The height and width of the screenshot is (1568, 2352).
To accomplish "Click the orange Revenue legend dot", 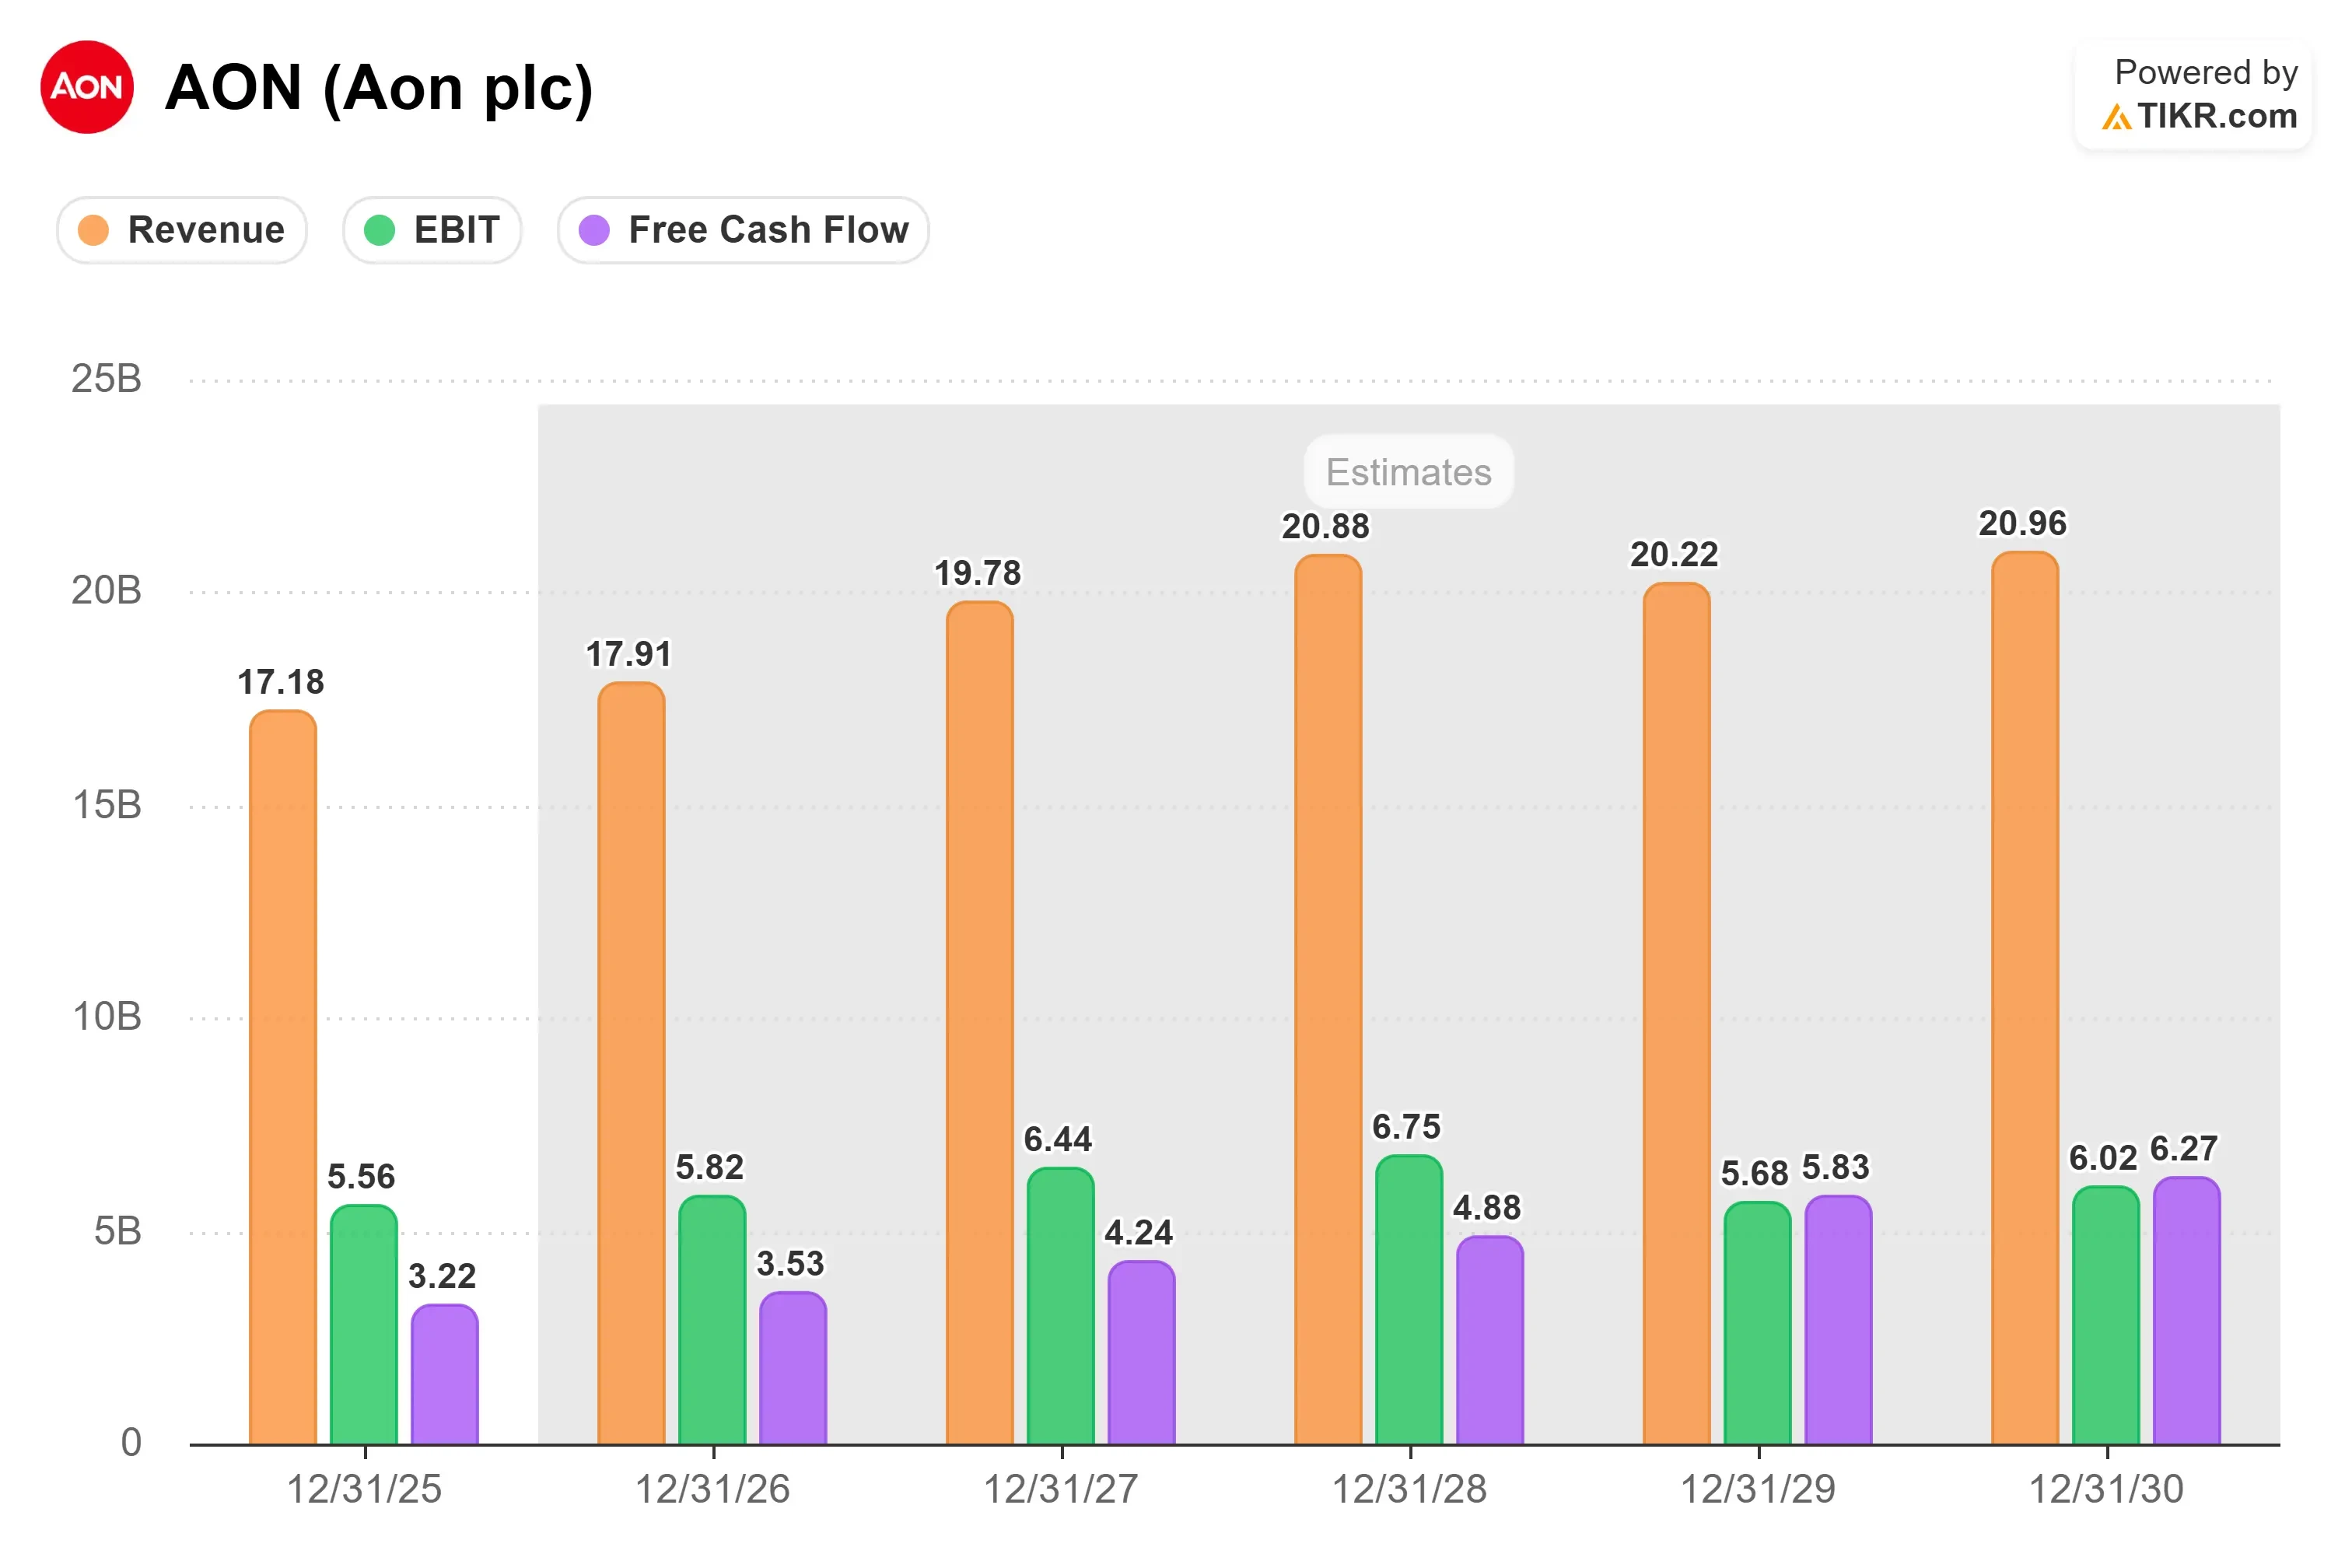I will 93,230.
